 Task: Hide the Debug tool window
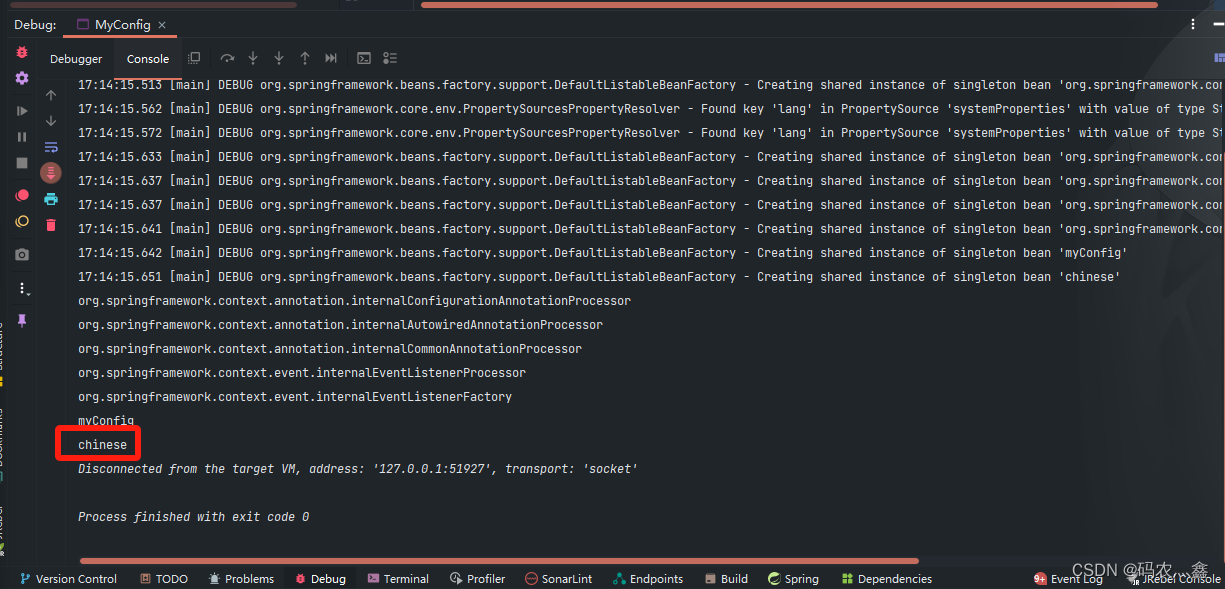pyautogui.click(x=1216, y=24)
